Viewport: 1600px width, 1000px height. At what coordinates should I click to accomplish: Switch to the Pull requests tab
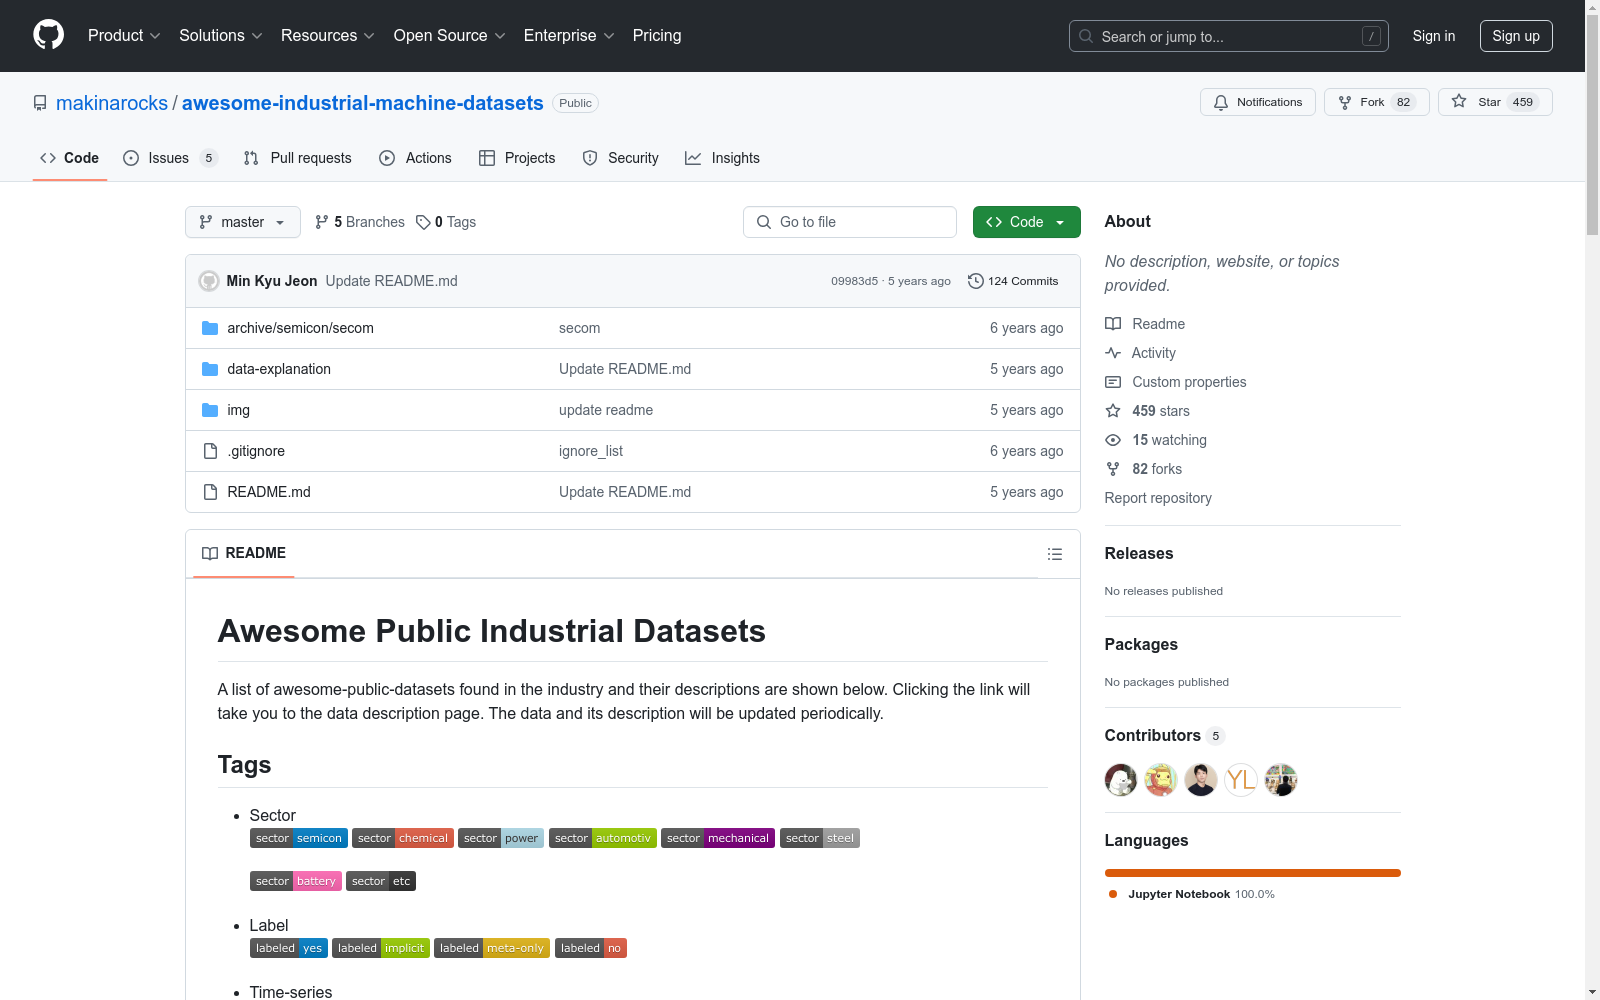298,158
